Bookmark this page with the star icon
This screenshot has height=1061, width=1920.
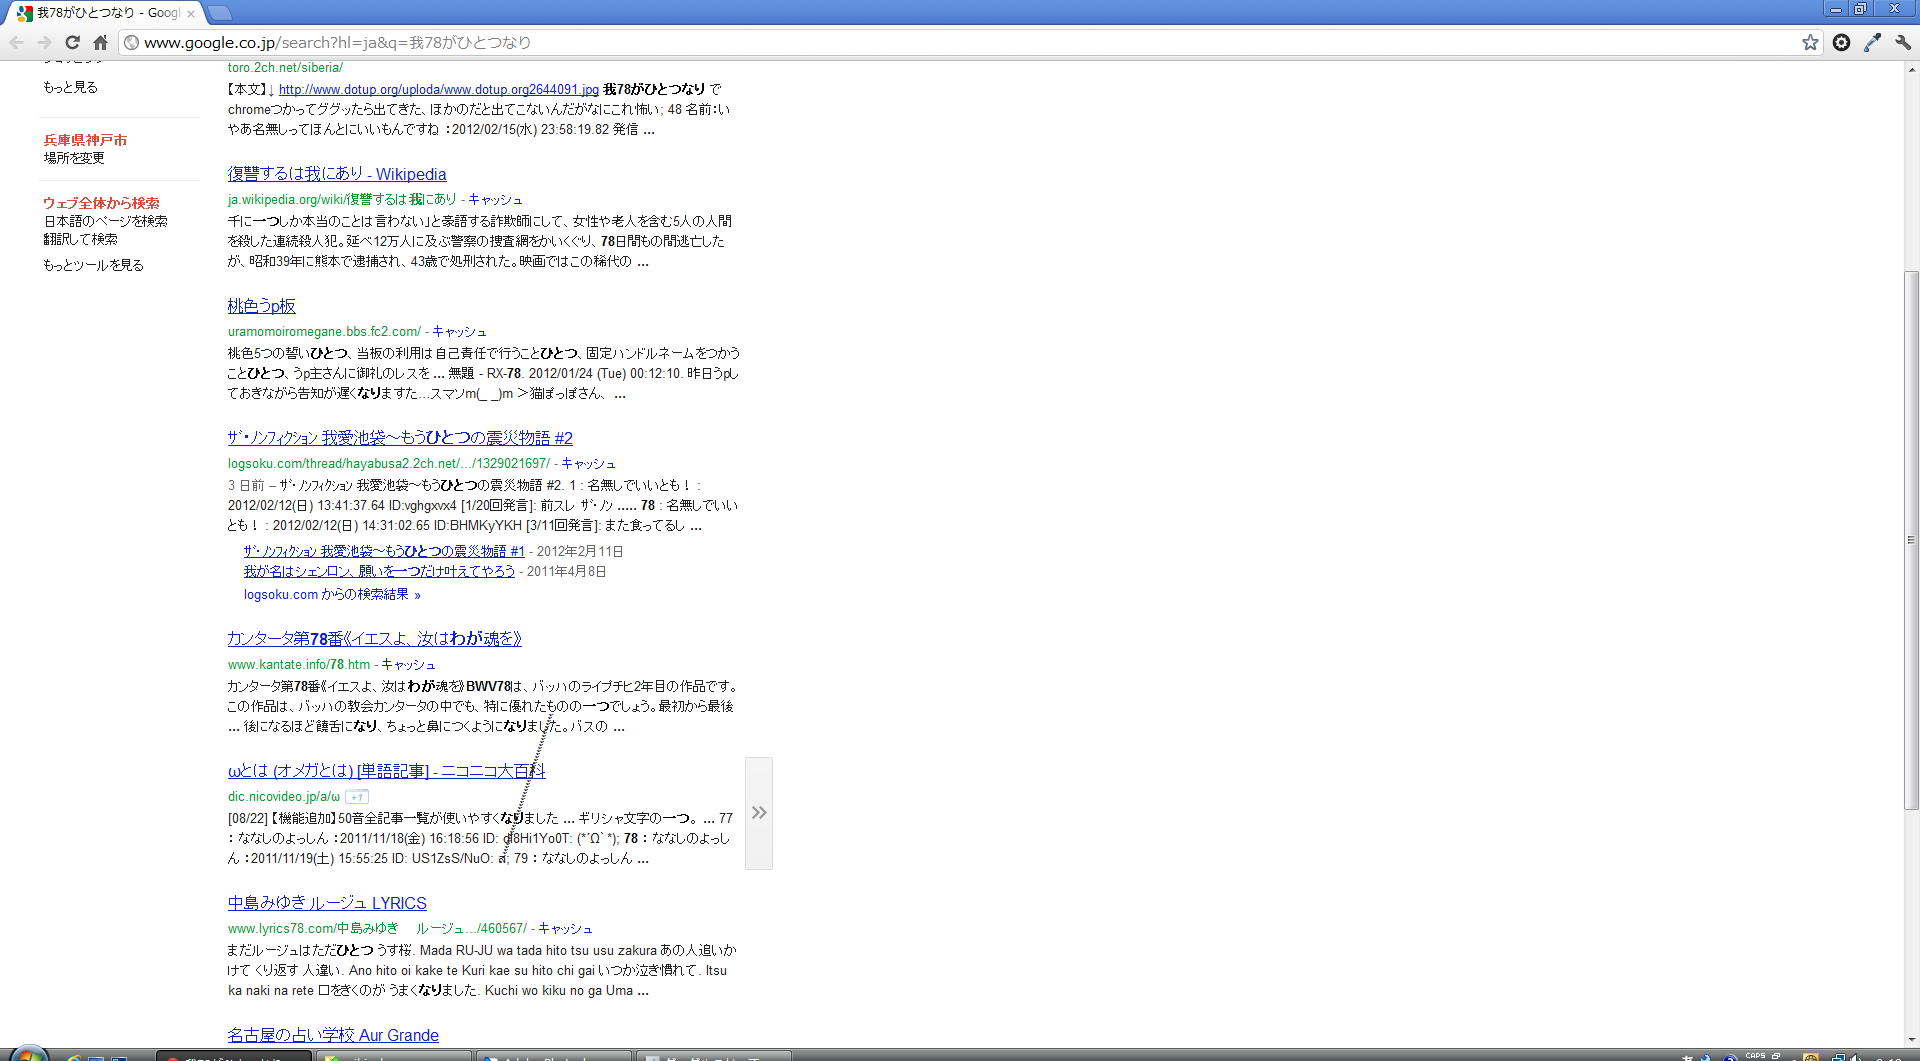[x=1810, y=42]
